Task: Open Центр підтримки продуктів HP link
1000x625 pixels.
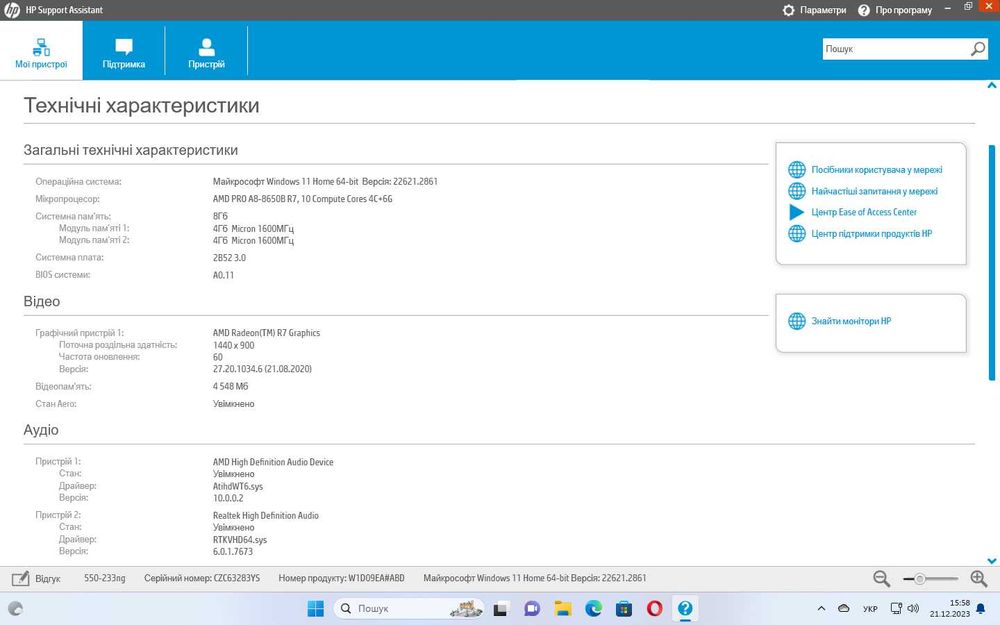Action: pyautogui.click(x=871, y=233)
